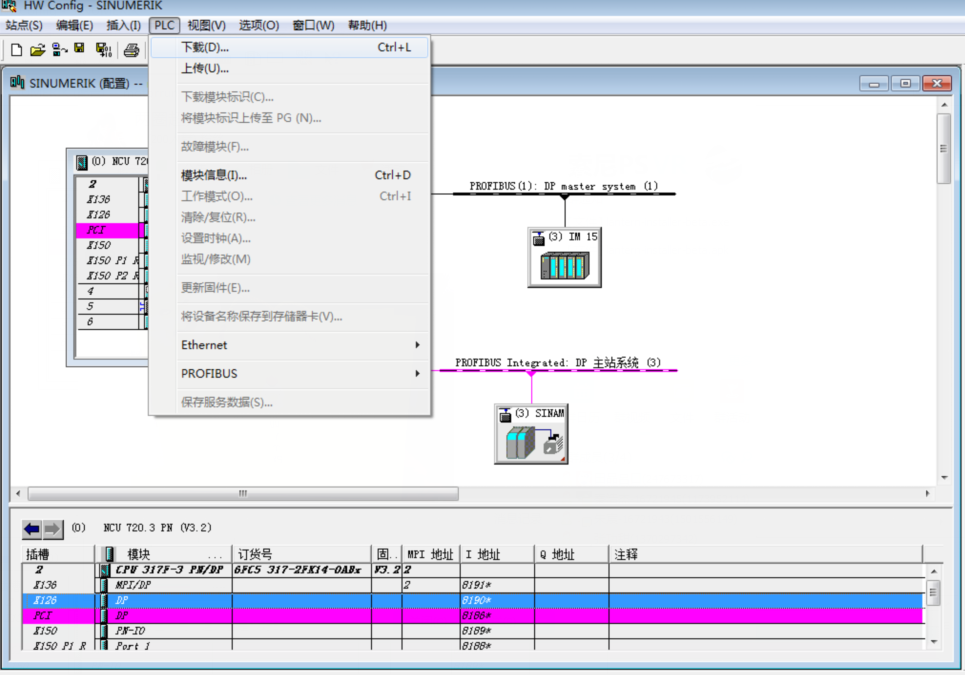The image size is (965, 675).
Task: Select the IM 15 station icon on PROFIBUS(1)
Action: [x=564, y=257]
